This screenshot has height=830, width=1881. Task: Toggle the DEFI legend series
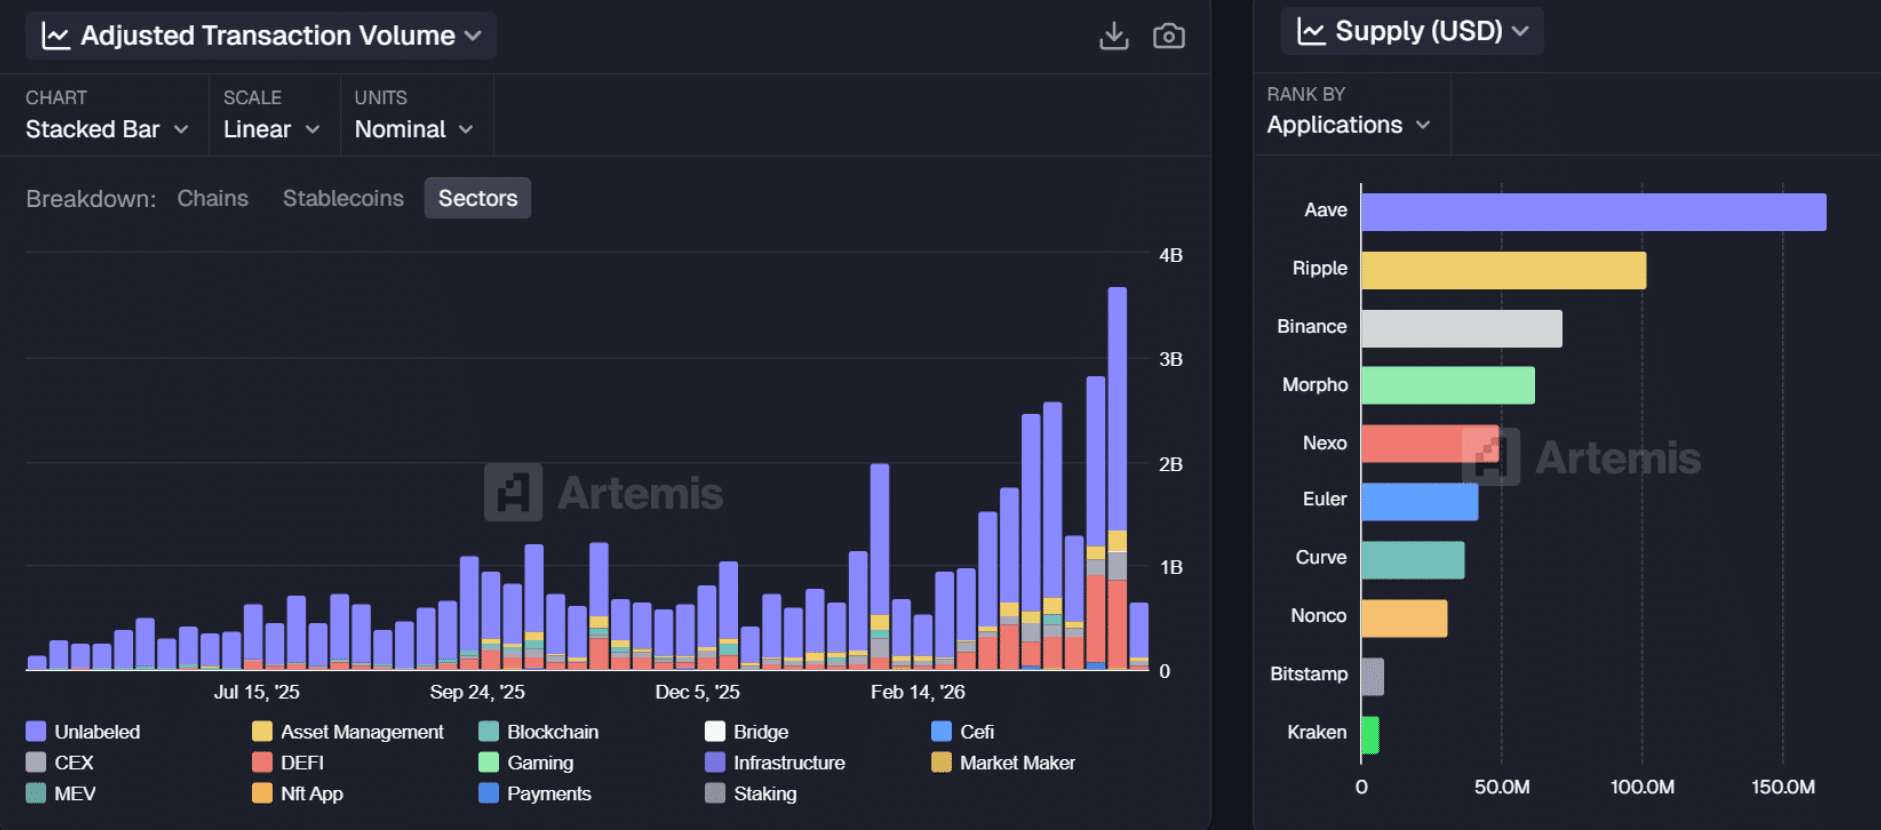click(288, 762)
